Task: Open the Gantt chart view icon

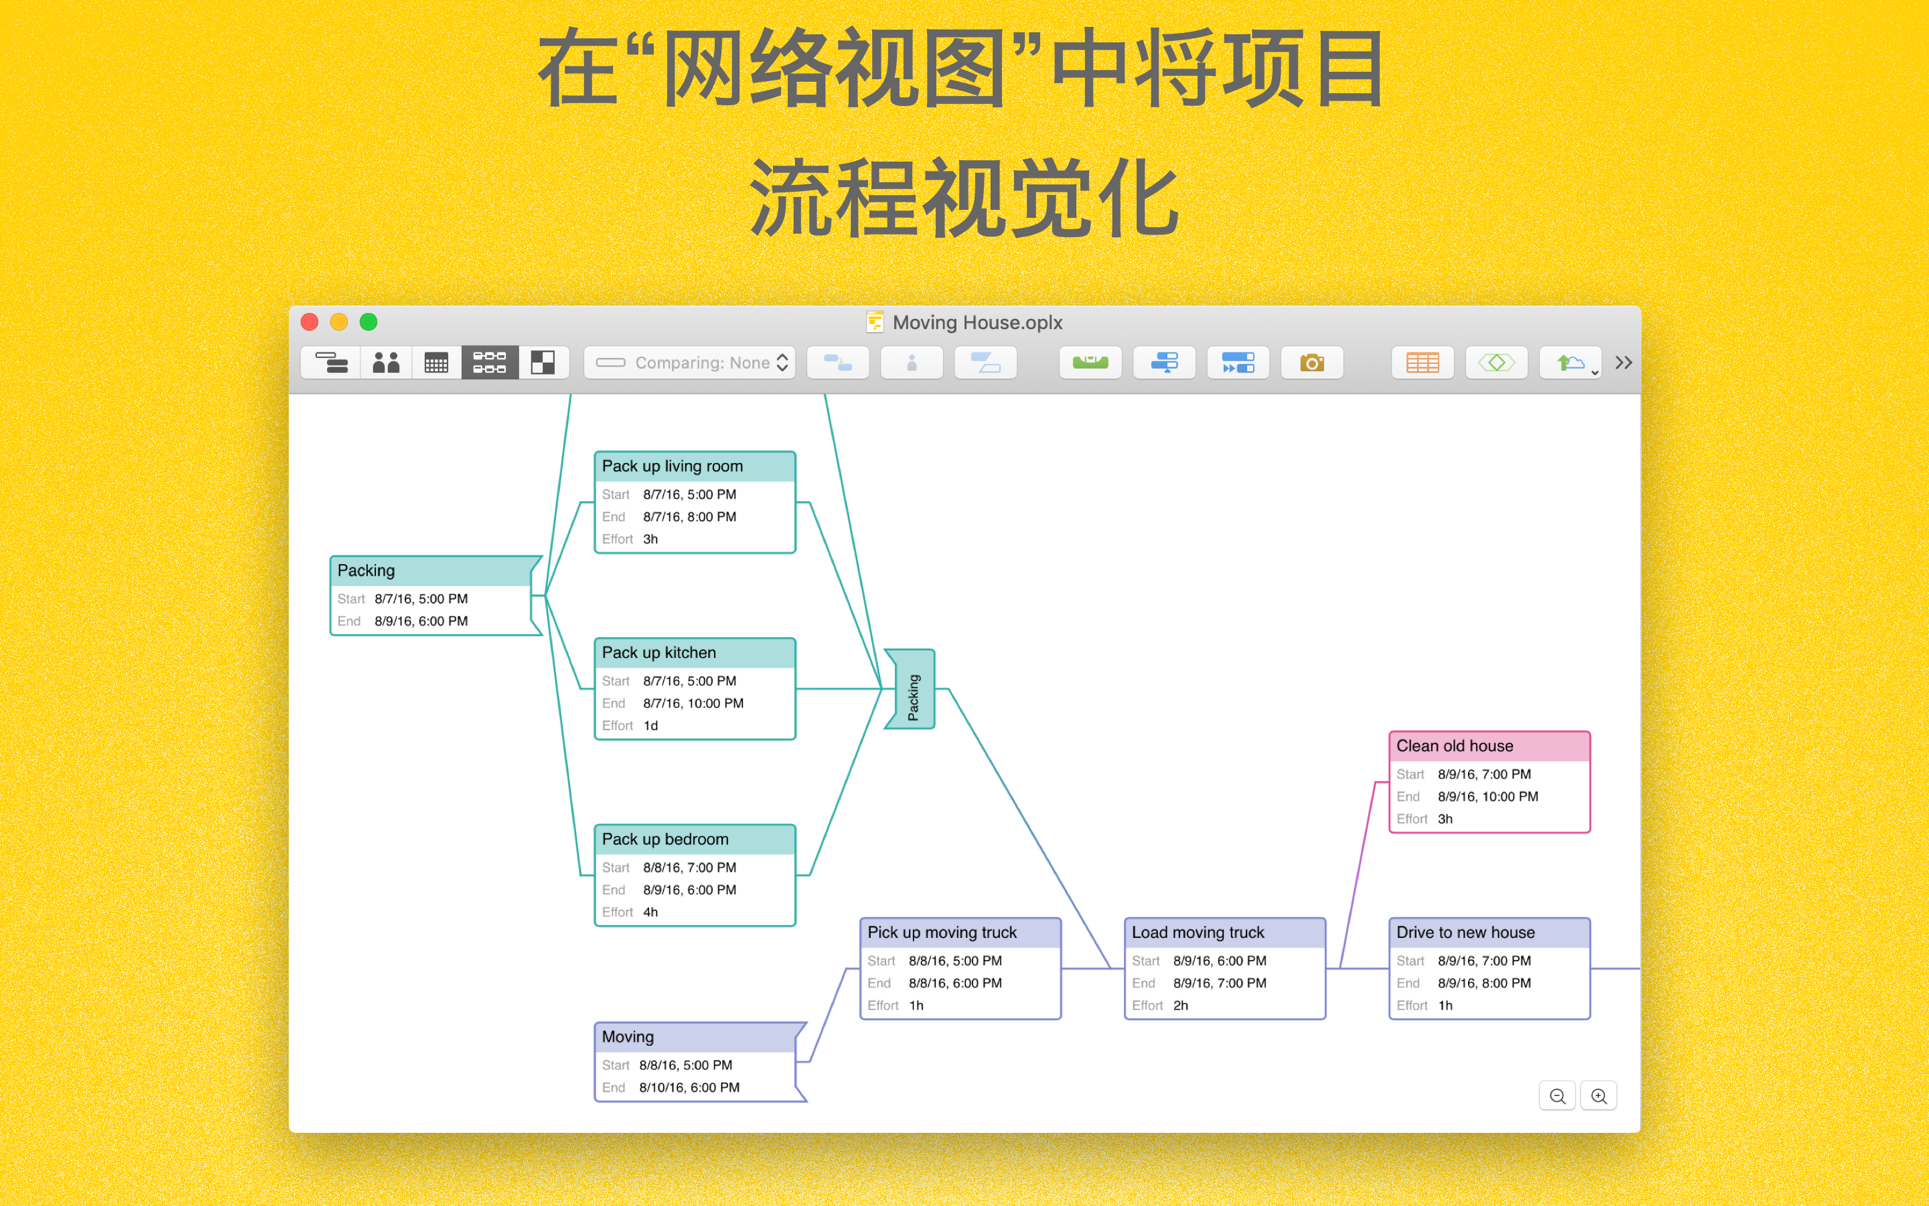Action: (x=331, y=364)
